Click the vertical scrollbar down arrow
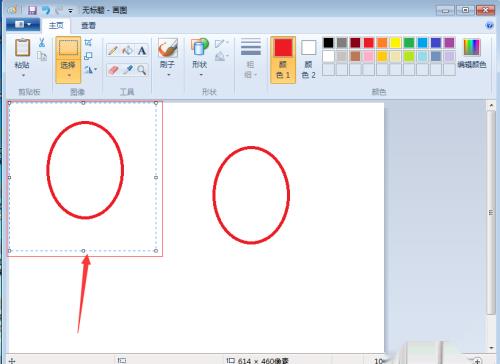The height and width of the screenshot is (364, 500). pyautogui.click(x=491, y=348)
